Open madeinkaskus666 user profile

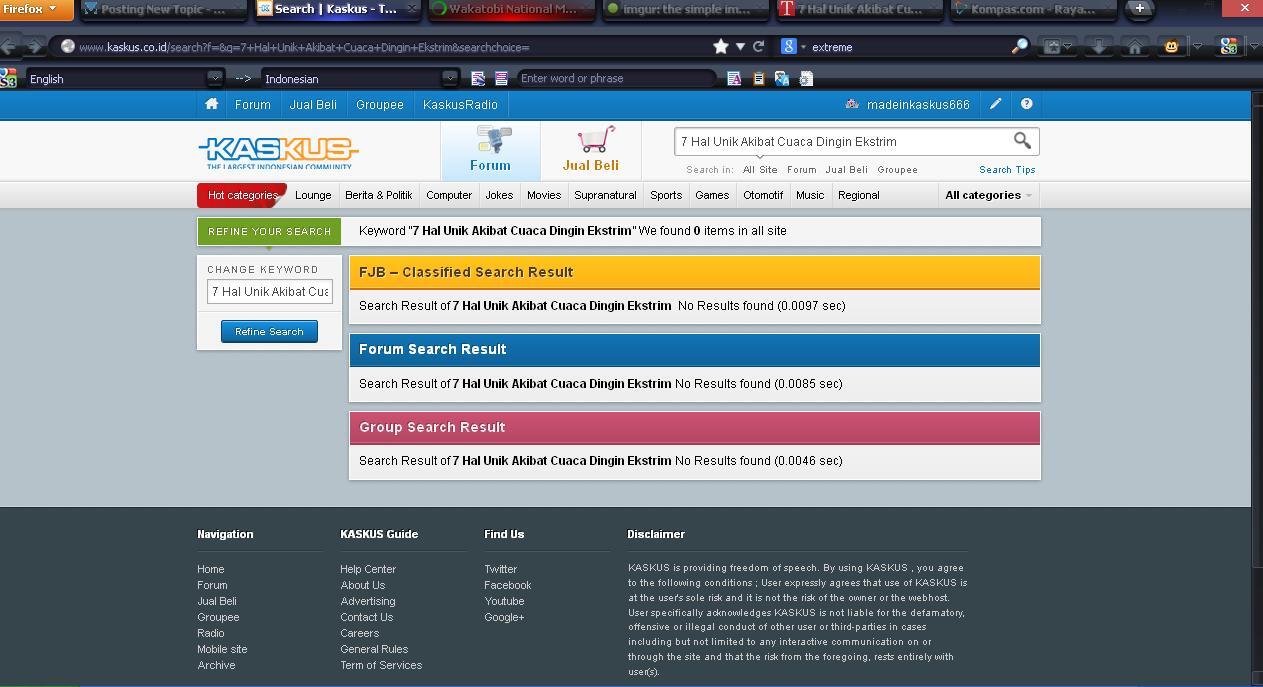point(918,104)
